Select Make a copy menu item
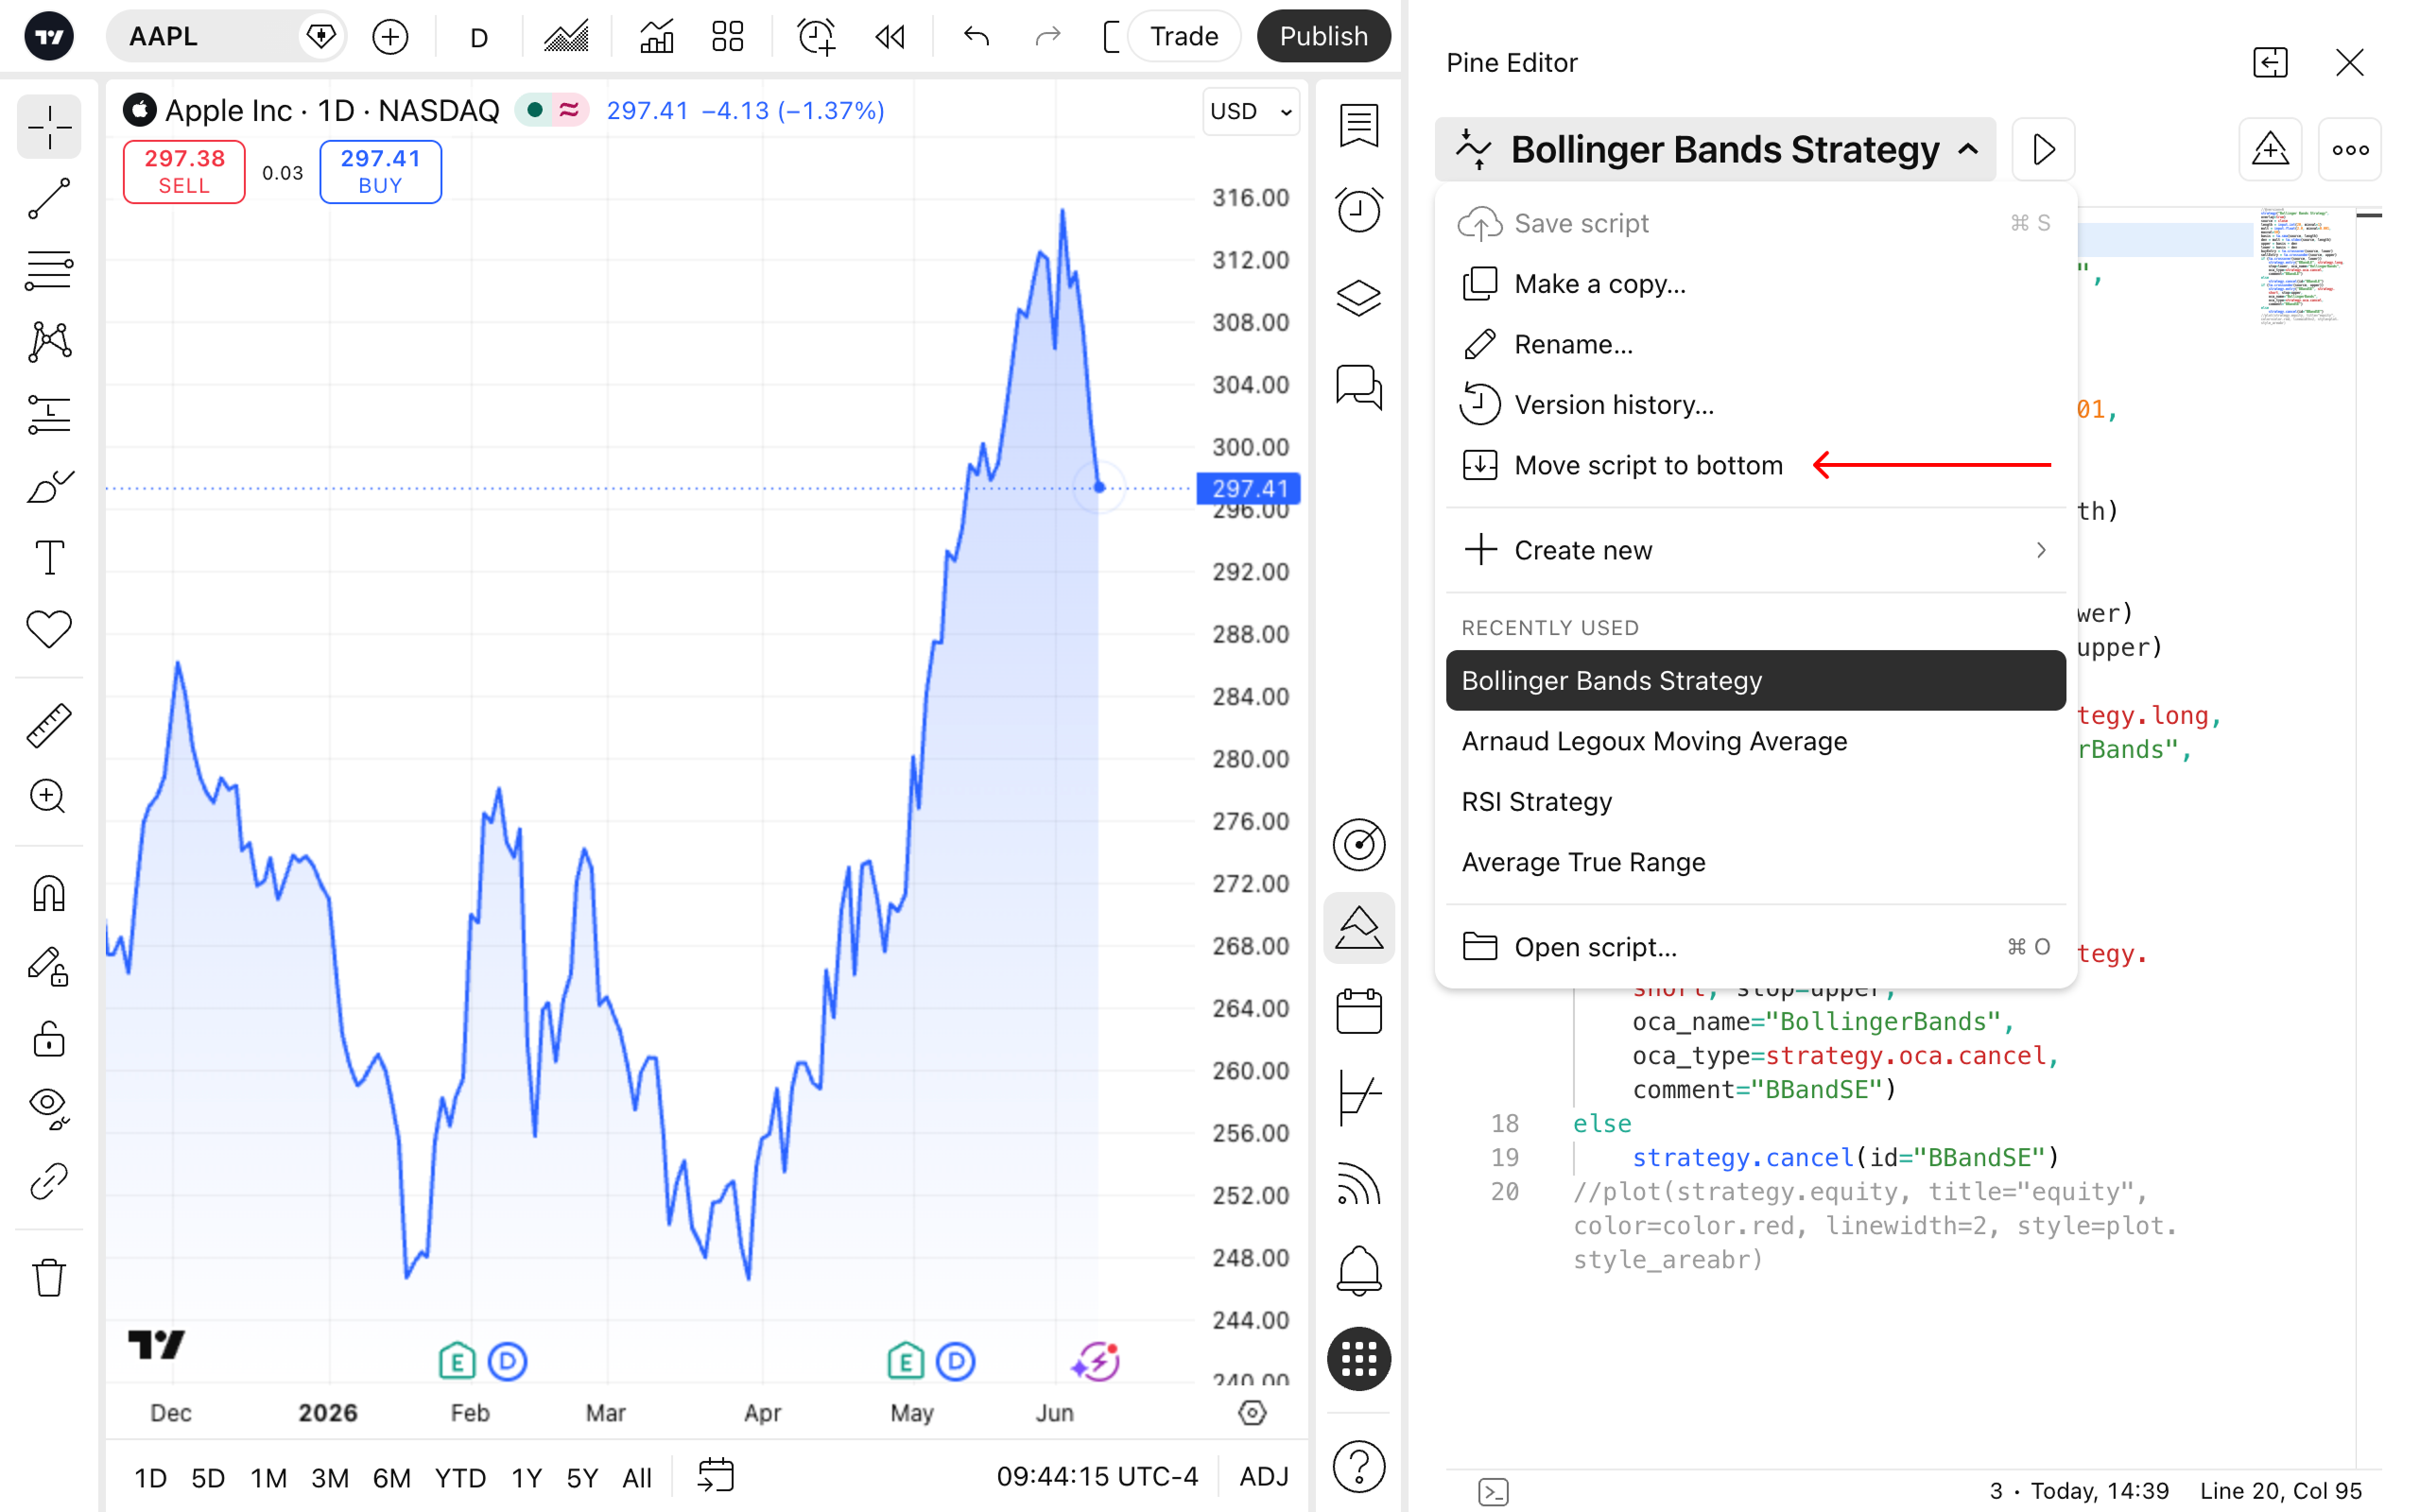Screen dimensions: 2420x1512 pos(1755,284)
